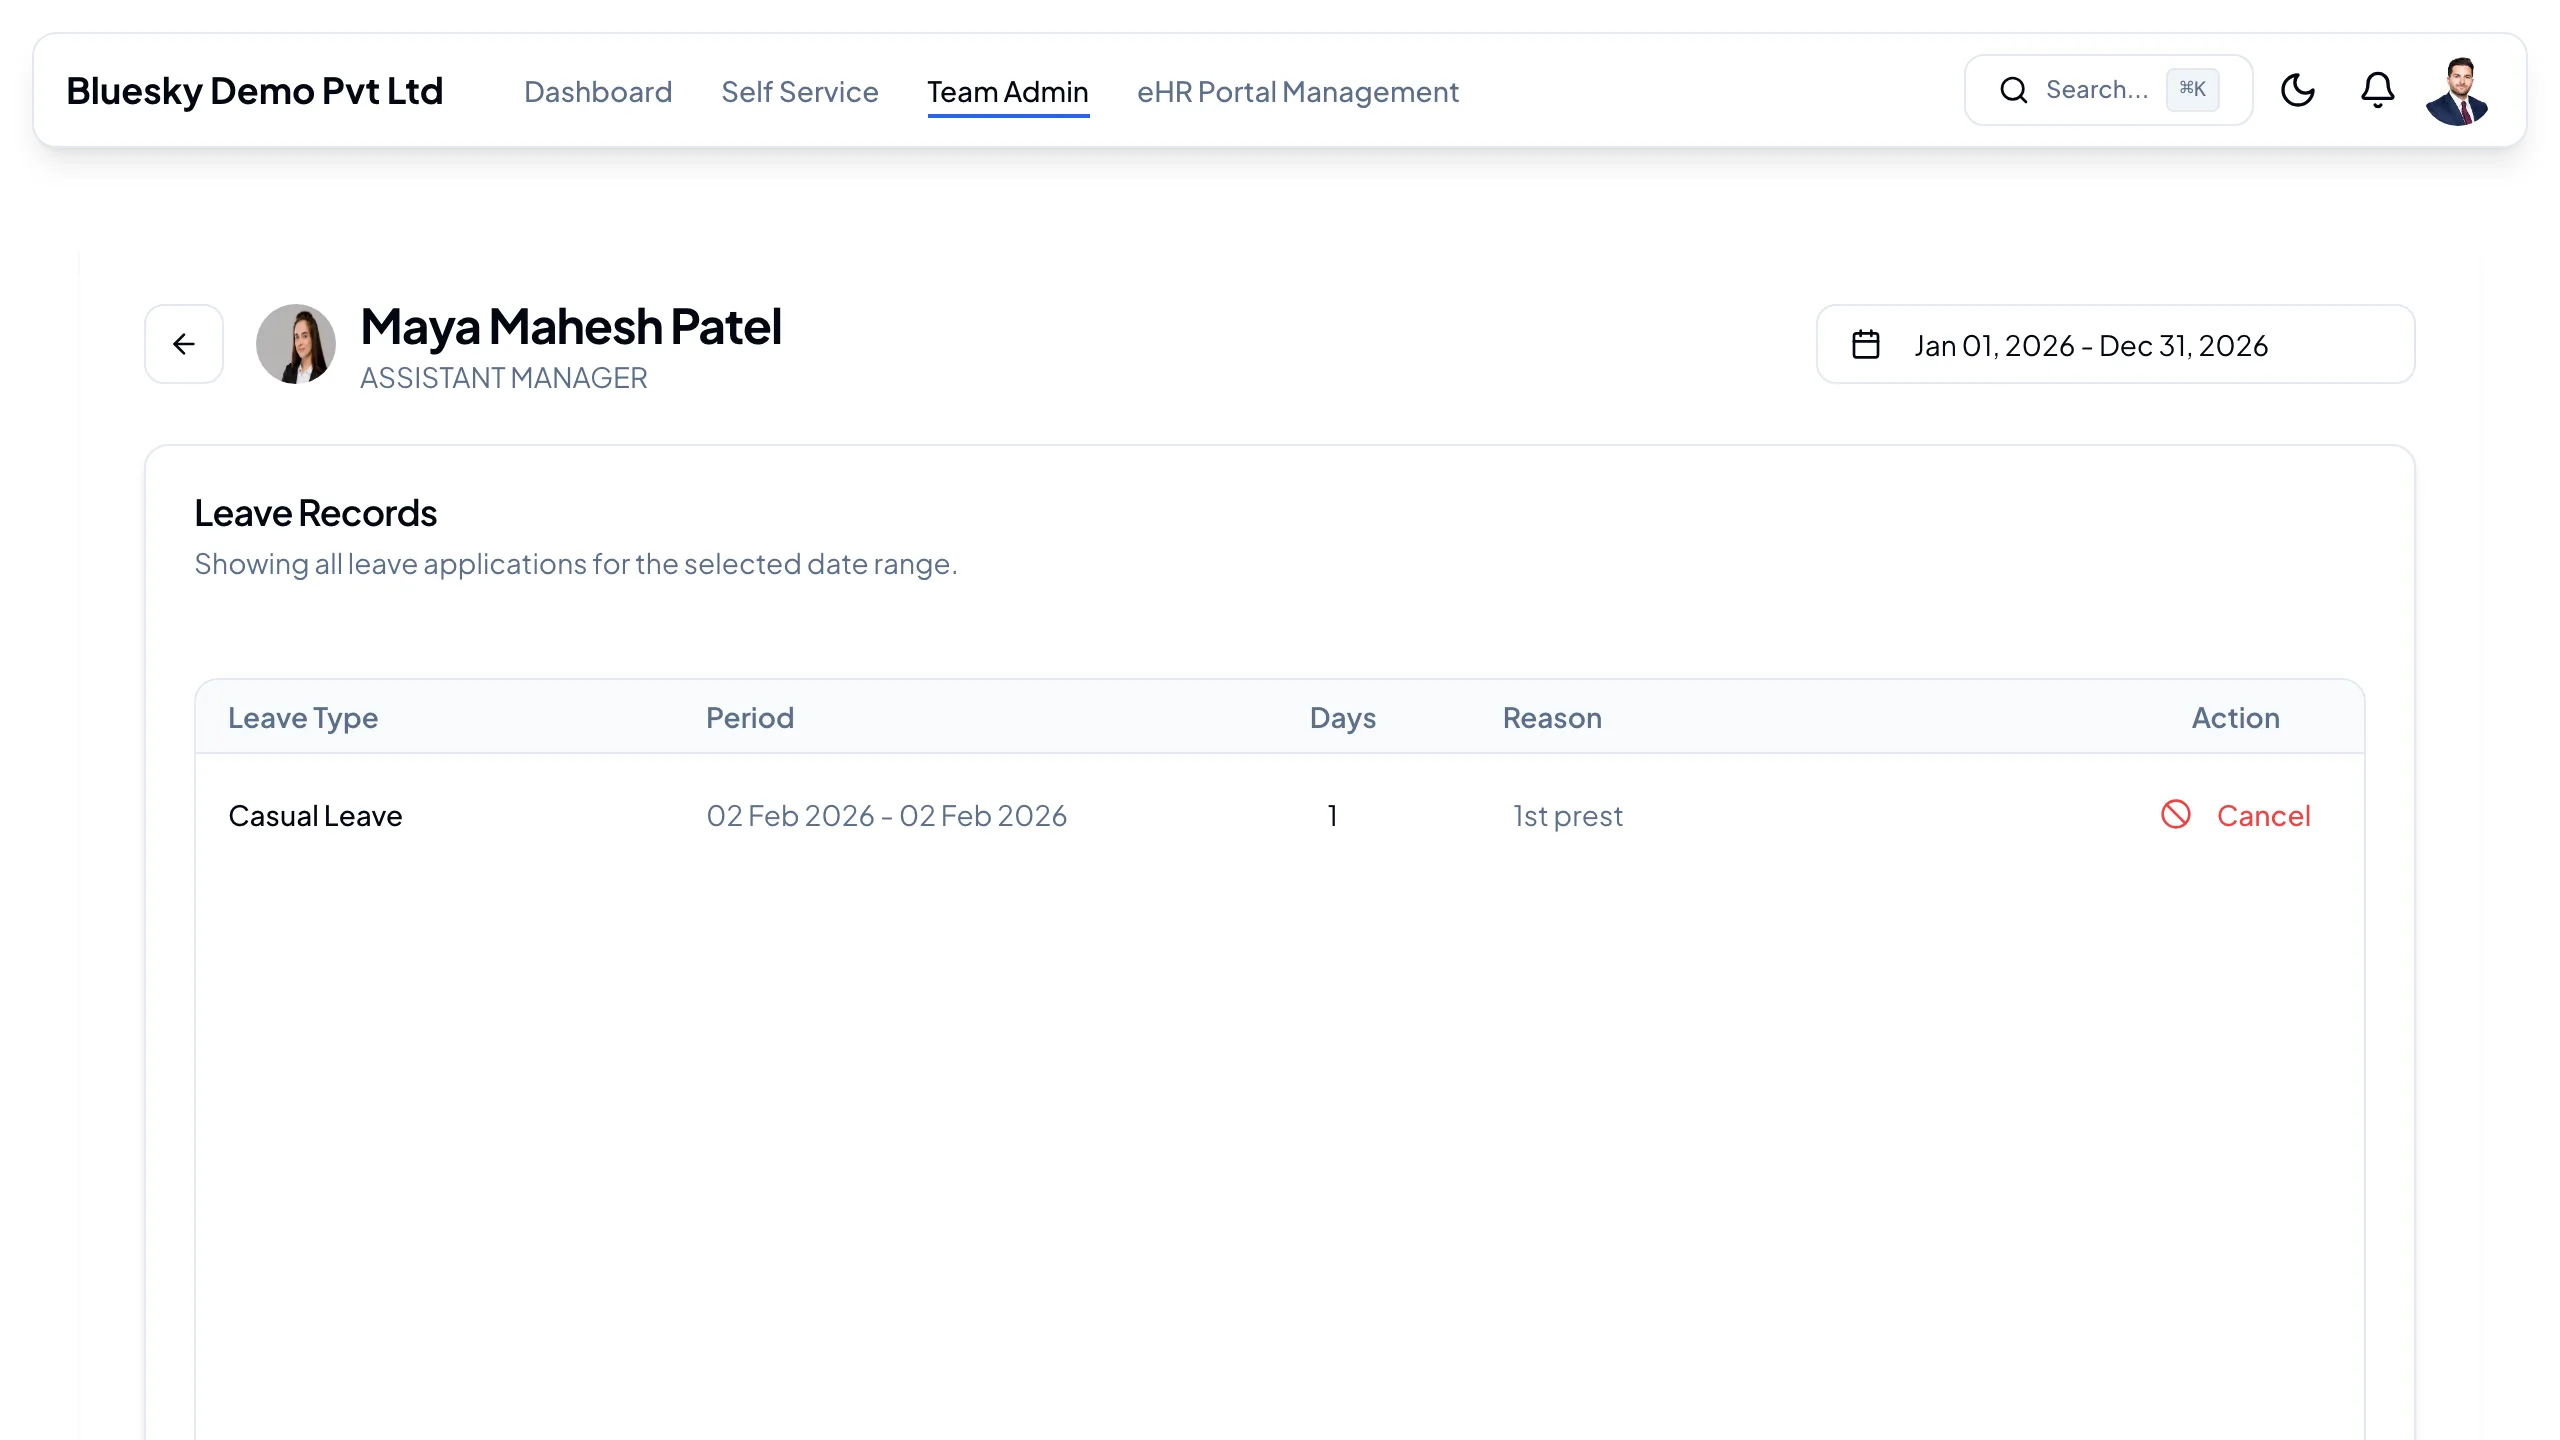Click the Action column header
Viewport: 2560px width, 1440px height.
coord(2236,718)
